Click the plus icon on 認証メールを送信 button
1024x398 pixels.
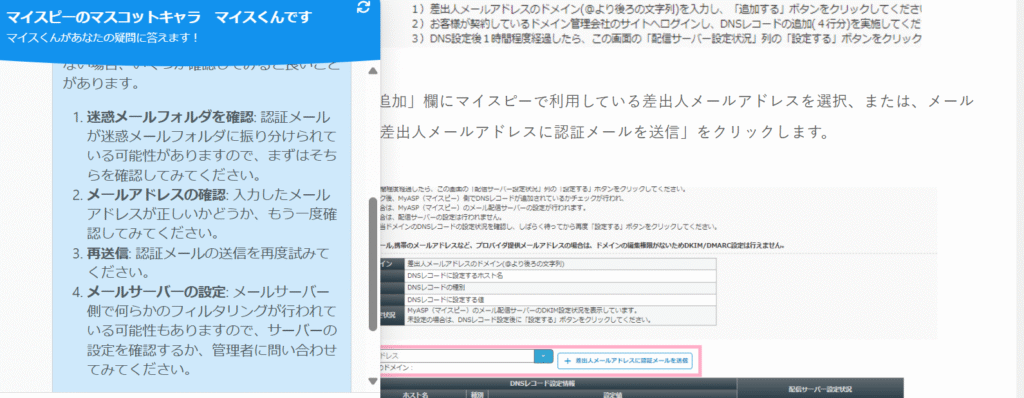point(568,360)
